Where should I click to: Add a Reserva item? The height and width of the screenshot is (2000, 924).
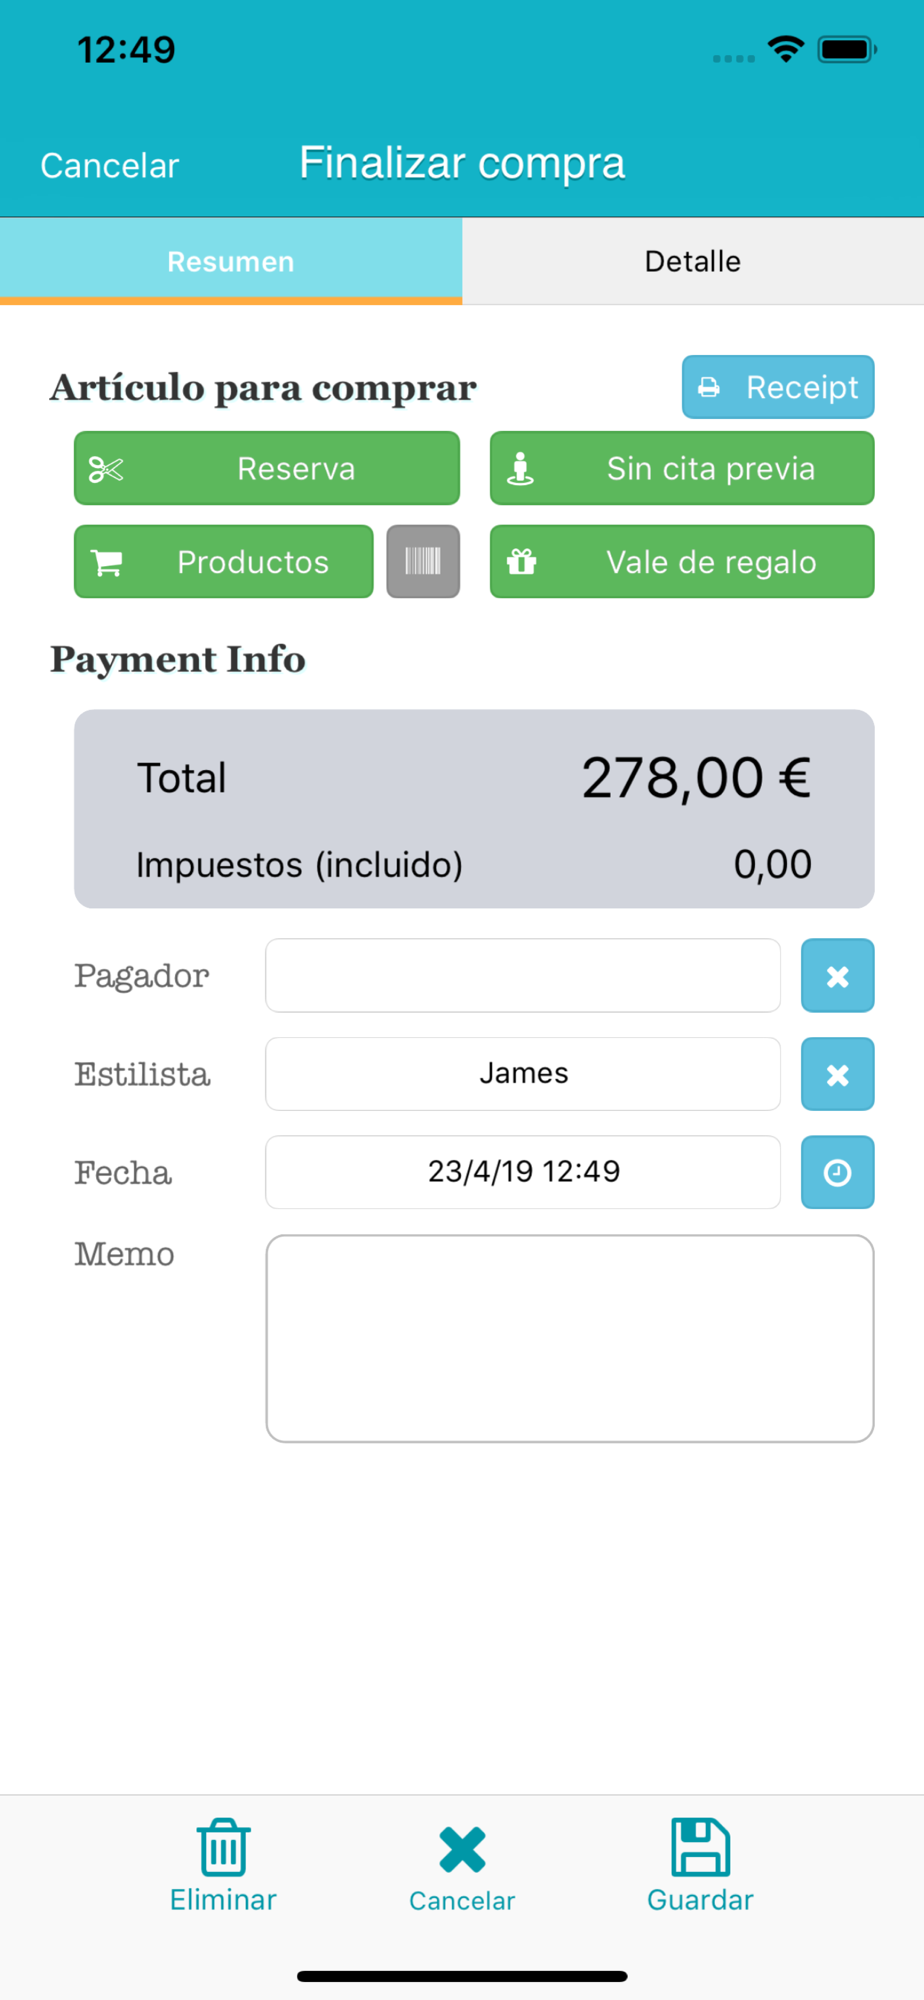tap(267, 468)
